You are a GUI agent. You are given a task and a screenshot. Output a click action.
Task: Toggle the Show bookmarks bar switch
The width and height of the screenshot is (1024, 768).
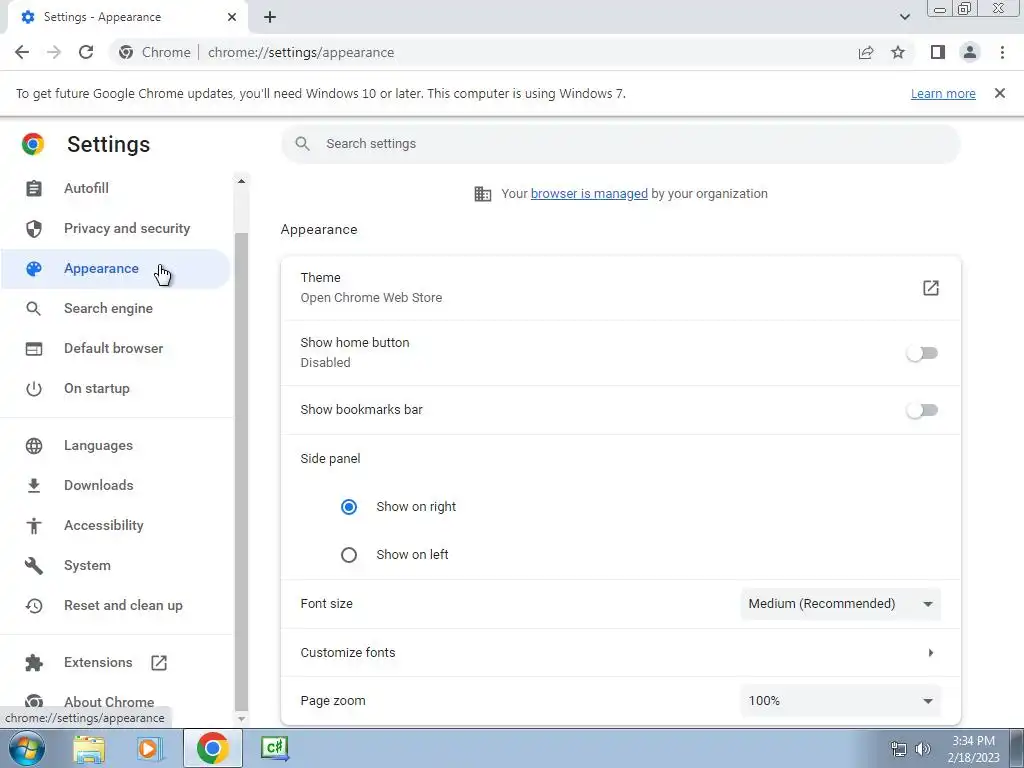coord(921,410)
